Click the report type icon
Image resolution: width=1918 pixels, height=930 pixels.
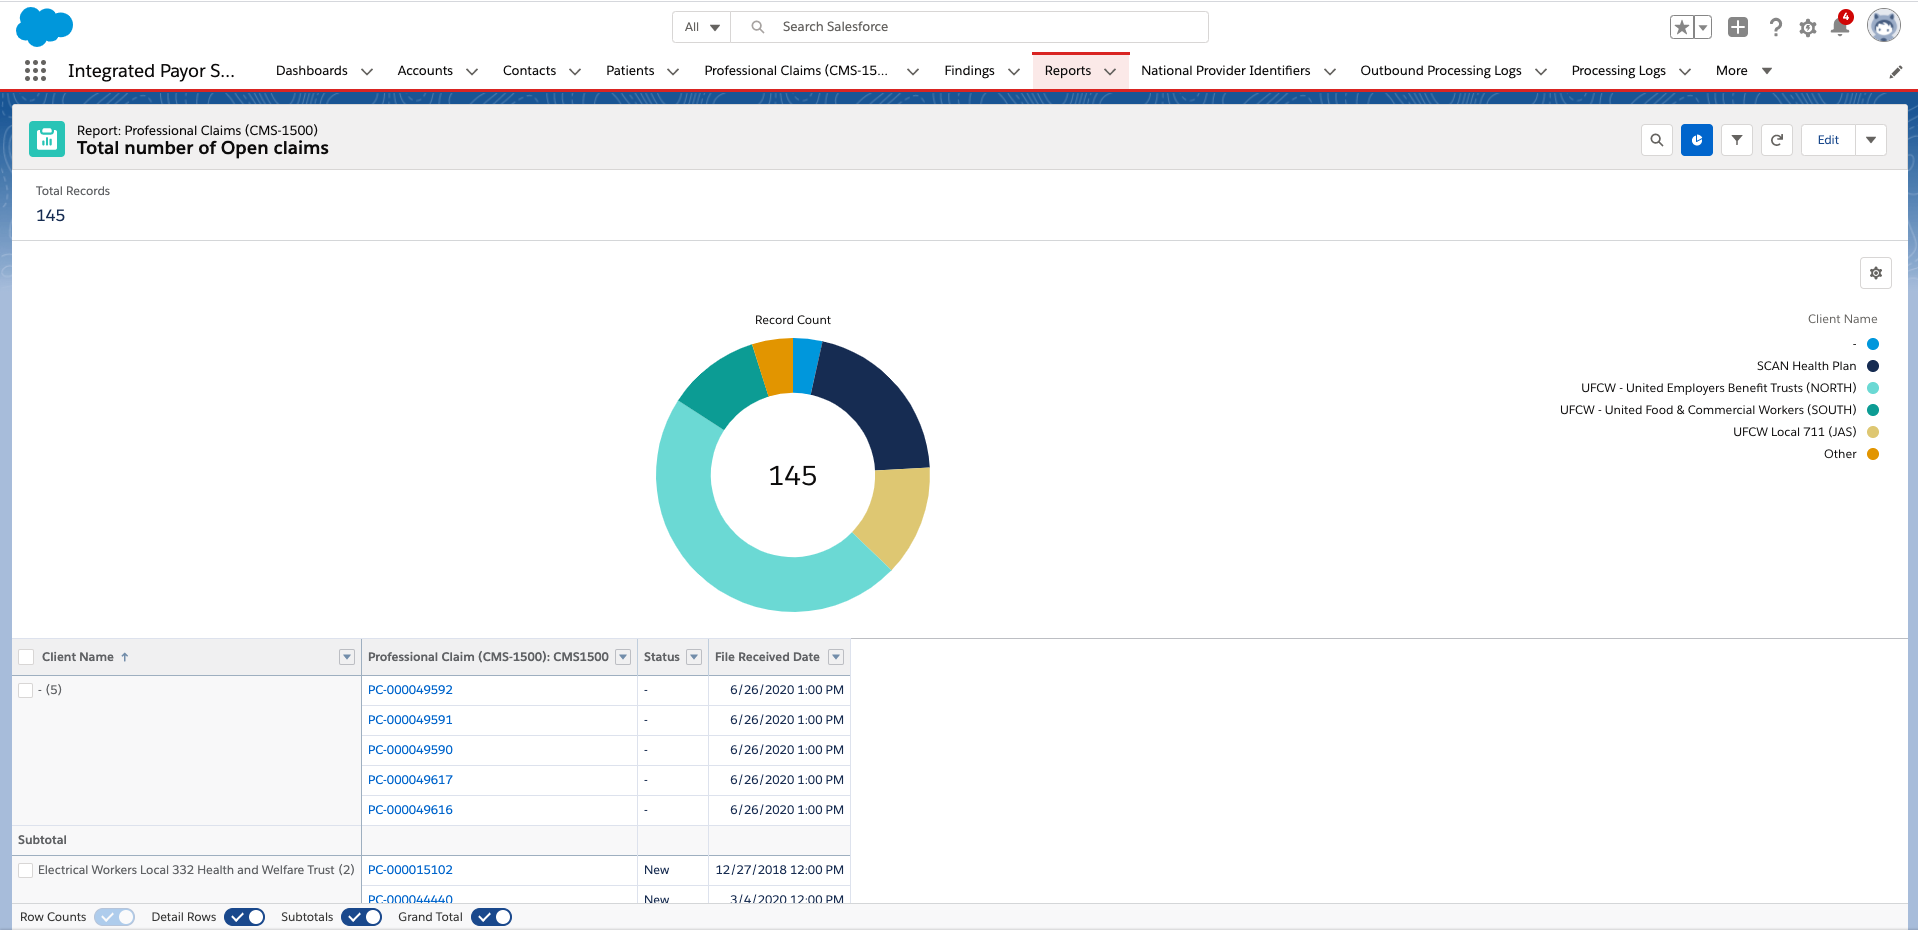tap(47, 139)
